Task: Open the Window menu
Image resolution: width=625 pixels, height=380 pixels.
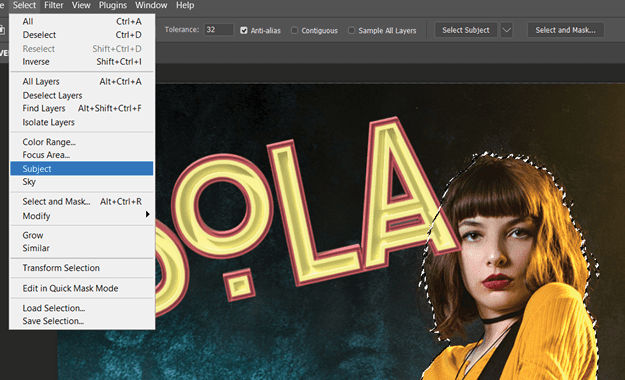Action: click(x=151, y=6)
